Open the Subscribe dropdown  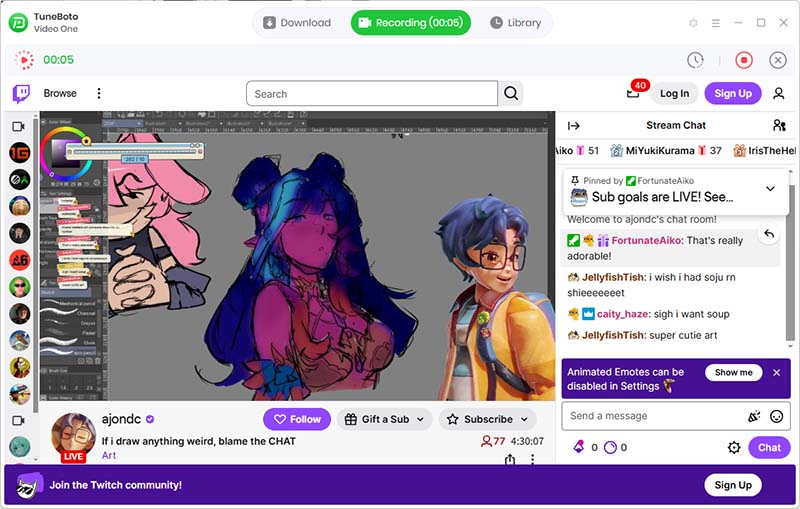tap(487, 419)
